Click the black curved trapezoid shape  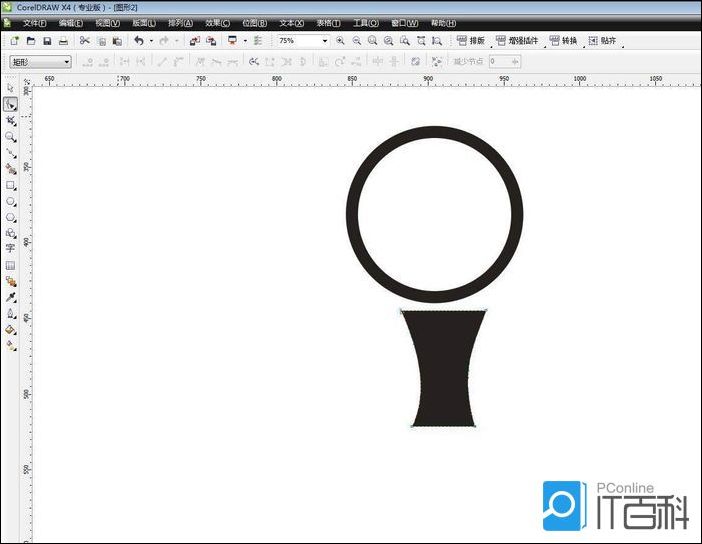443,368
